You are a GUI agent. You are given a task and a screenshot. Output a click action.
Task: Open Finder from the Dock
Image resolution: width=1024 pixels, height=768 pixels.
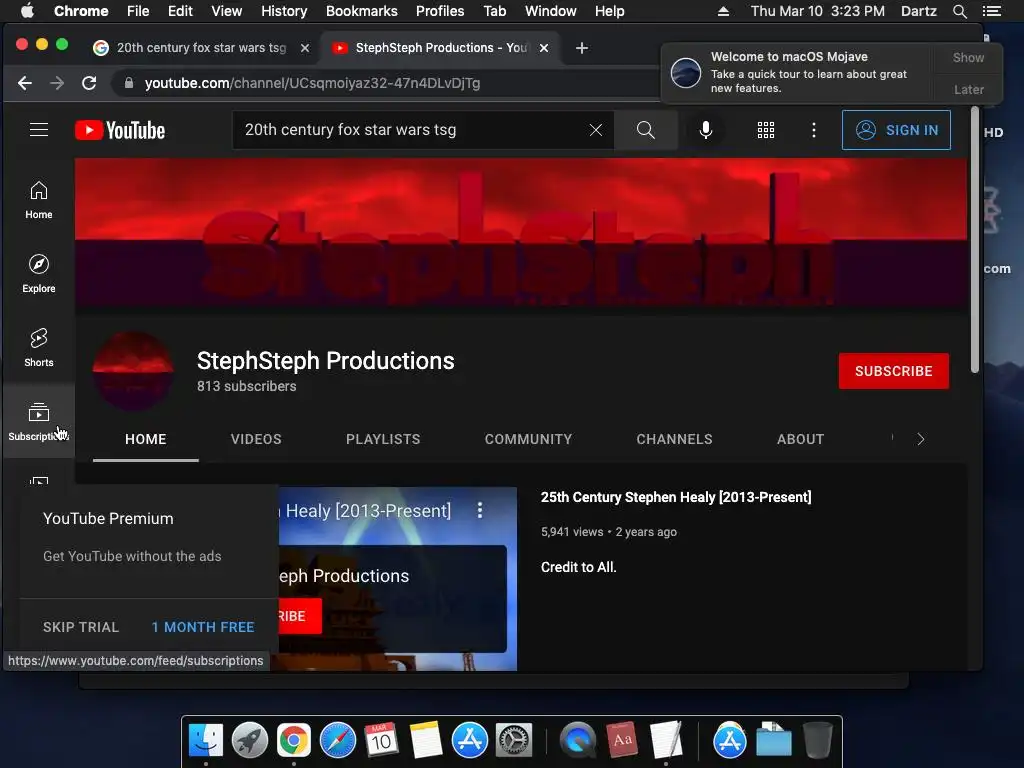pos(206,741)
